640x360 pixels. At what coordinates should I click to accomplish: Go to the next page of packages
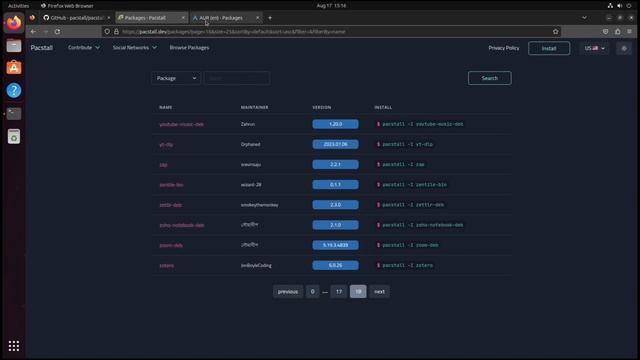coord(379,291)
